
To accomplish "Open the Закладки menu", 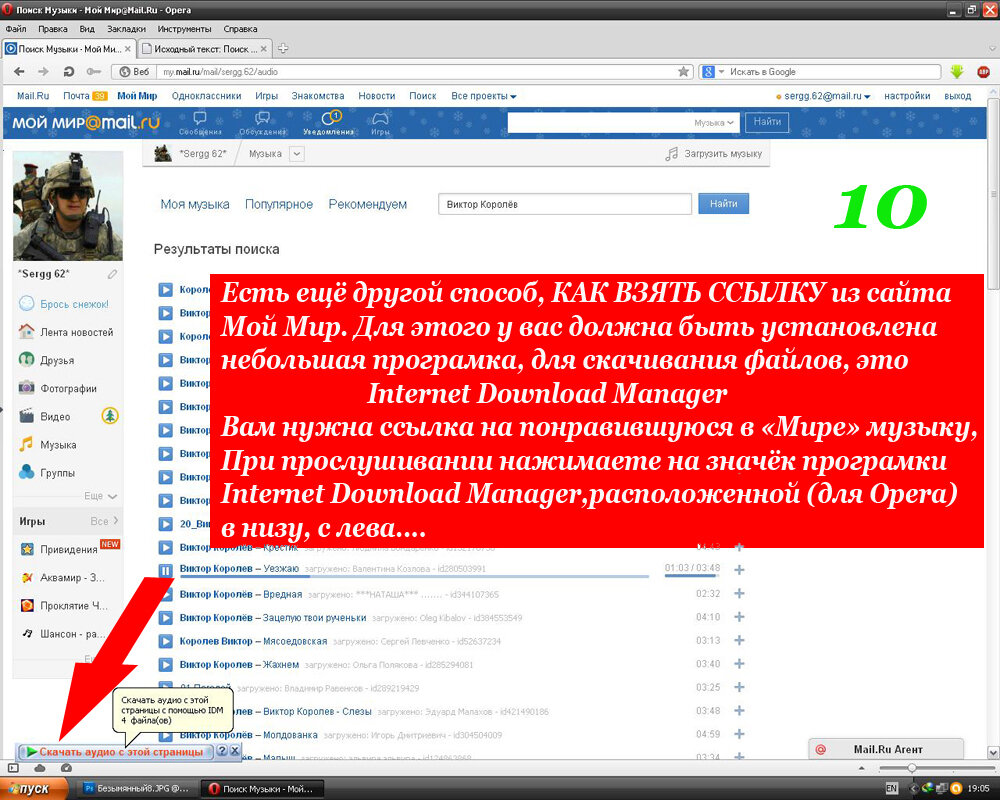I will point(126,29).
